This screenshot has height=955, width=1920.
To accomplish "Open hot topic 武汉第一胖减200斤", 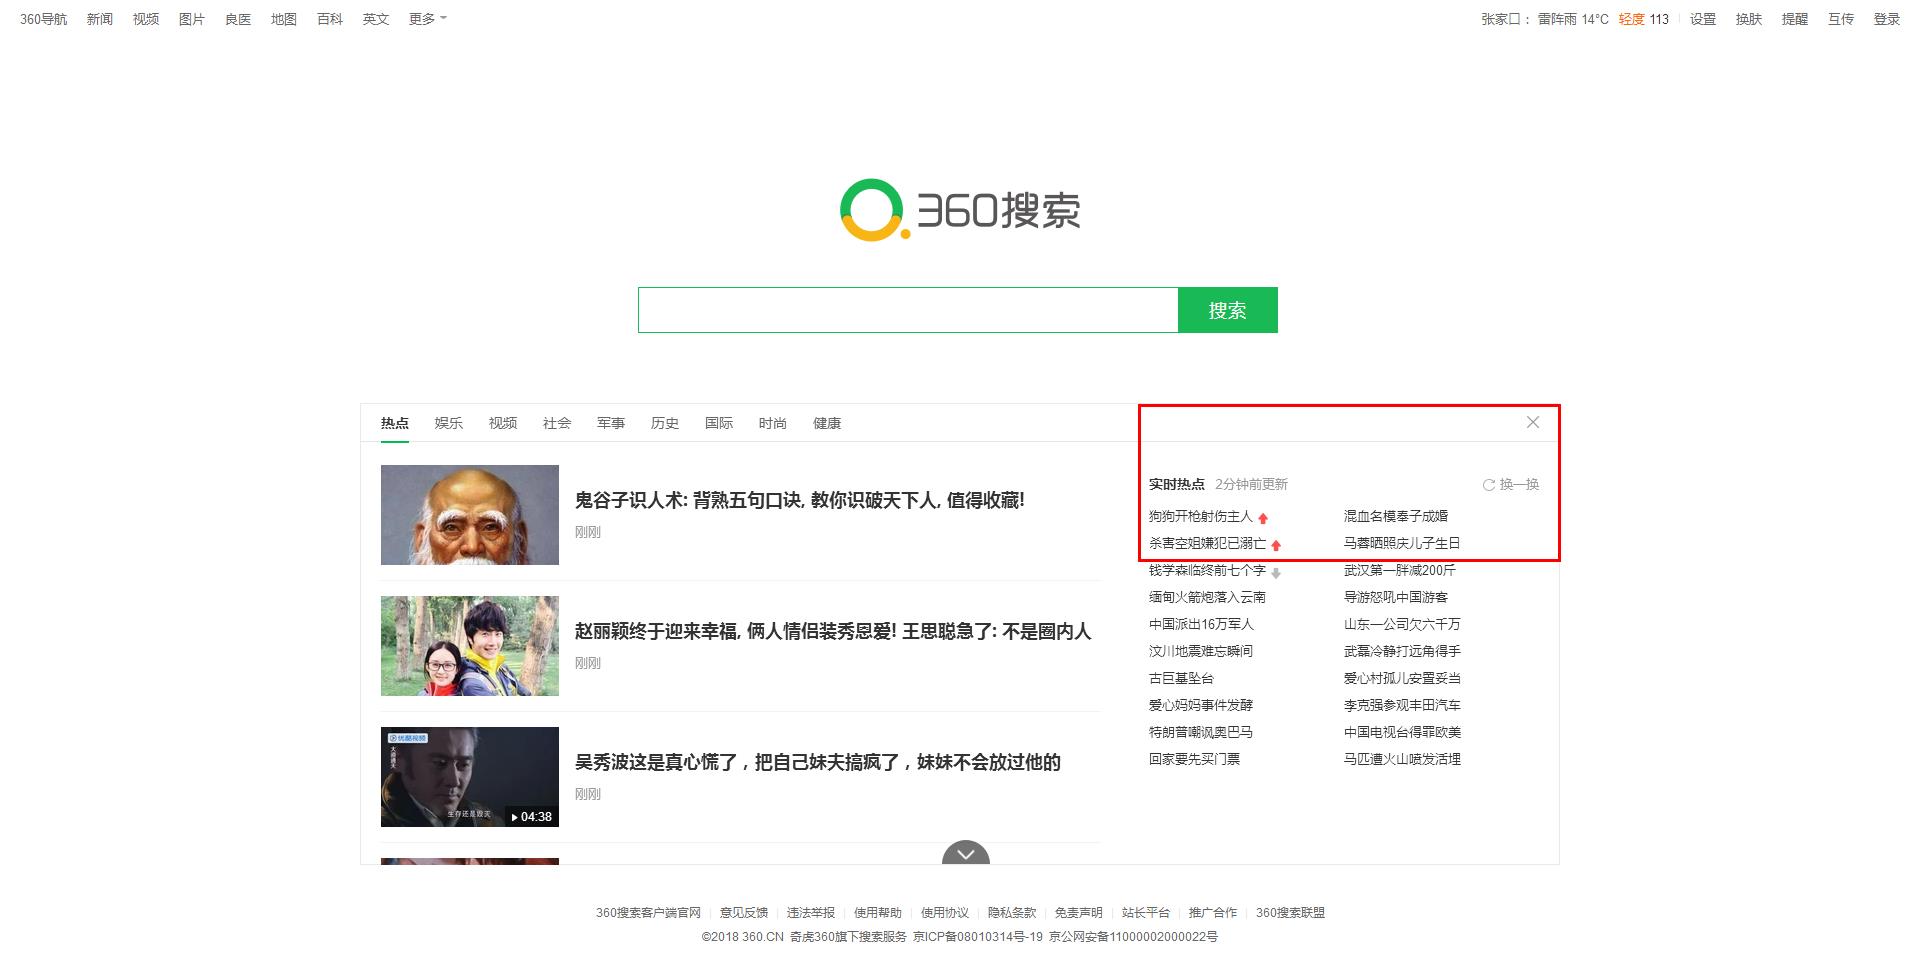I will coord(1400,570).
